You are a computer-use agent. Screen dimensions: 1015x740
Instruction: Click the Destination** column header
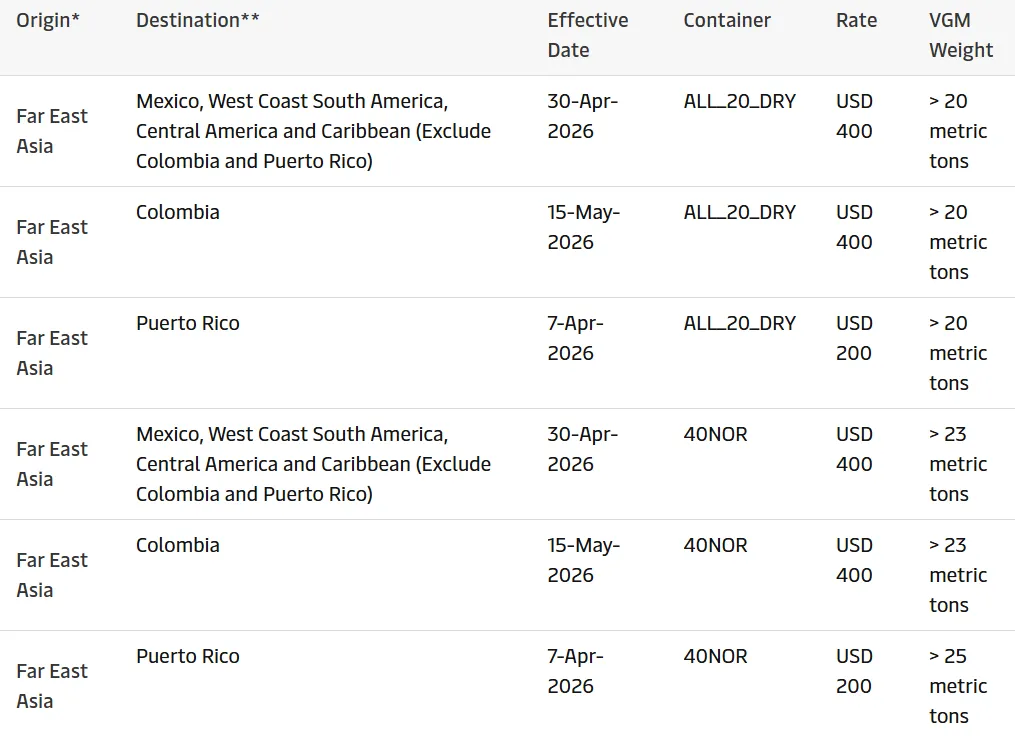[198, 20]
